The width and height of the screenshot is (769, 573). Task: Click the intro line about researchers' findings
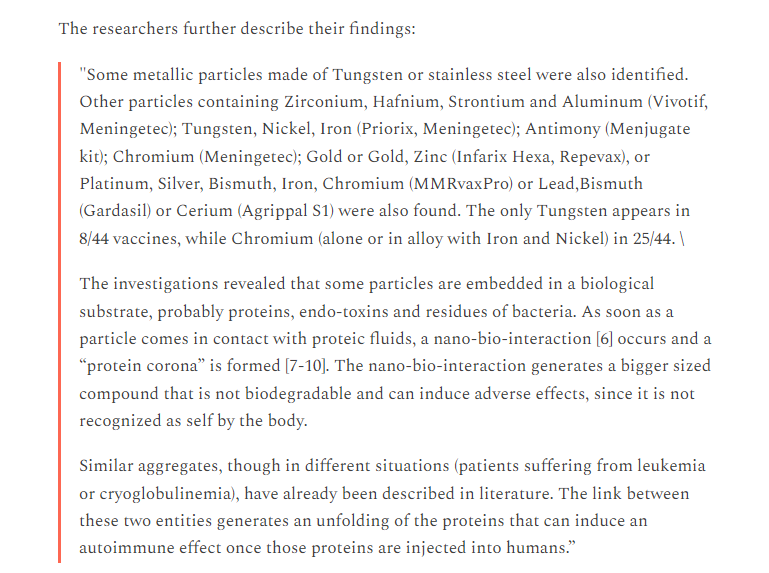237,28
